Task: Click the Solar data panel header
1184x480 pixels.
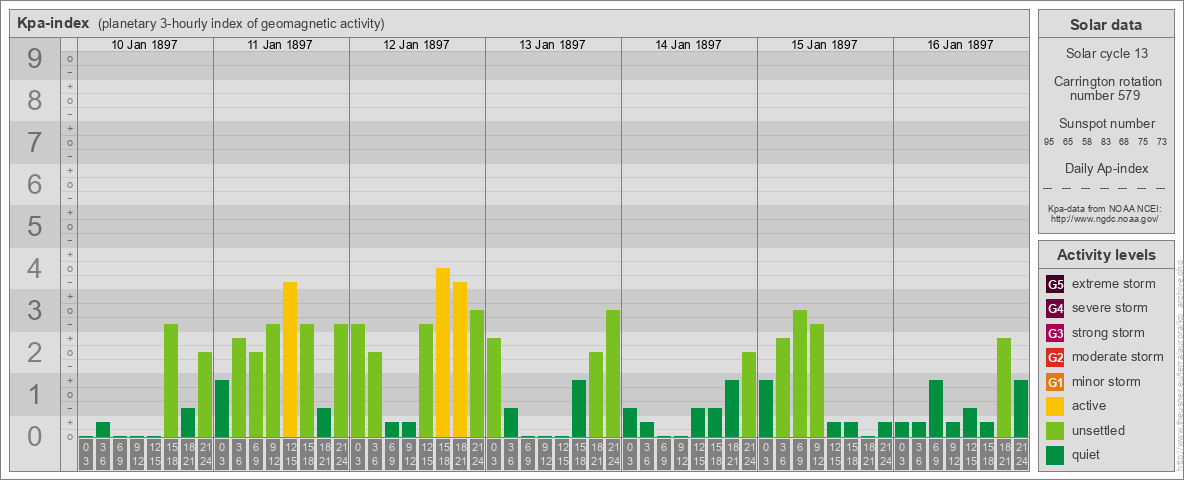Action: pos(1105,25)
